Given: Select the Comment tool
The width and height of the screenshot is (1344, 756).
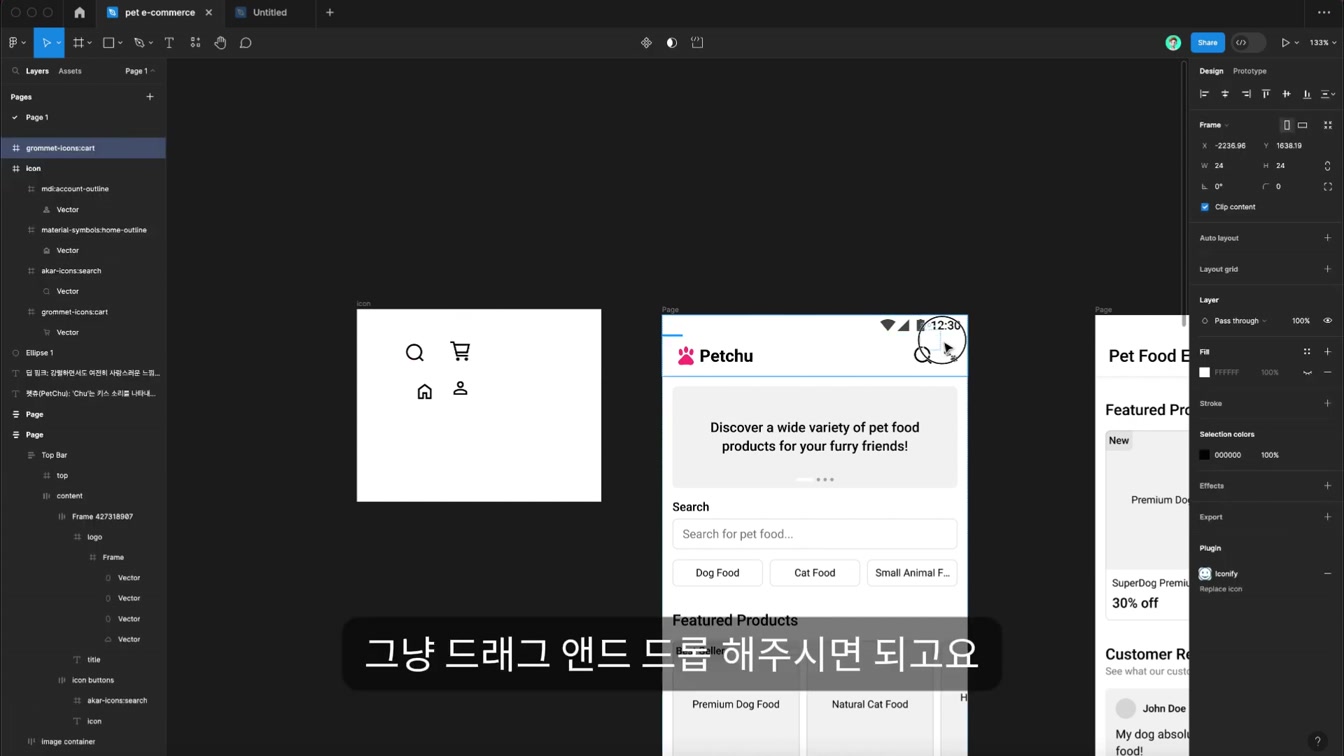Looking at the screenshot, I should click(x=245, y=43).
